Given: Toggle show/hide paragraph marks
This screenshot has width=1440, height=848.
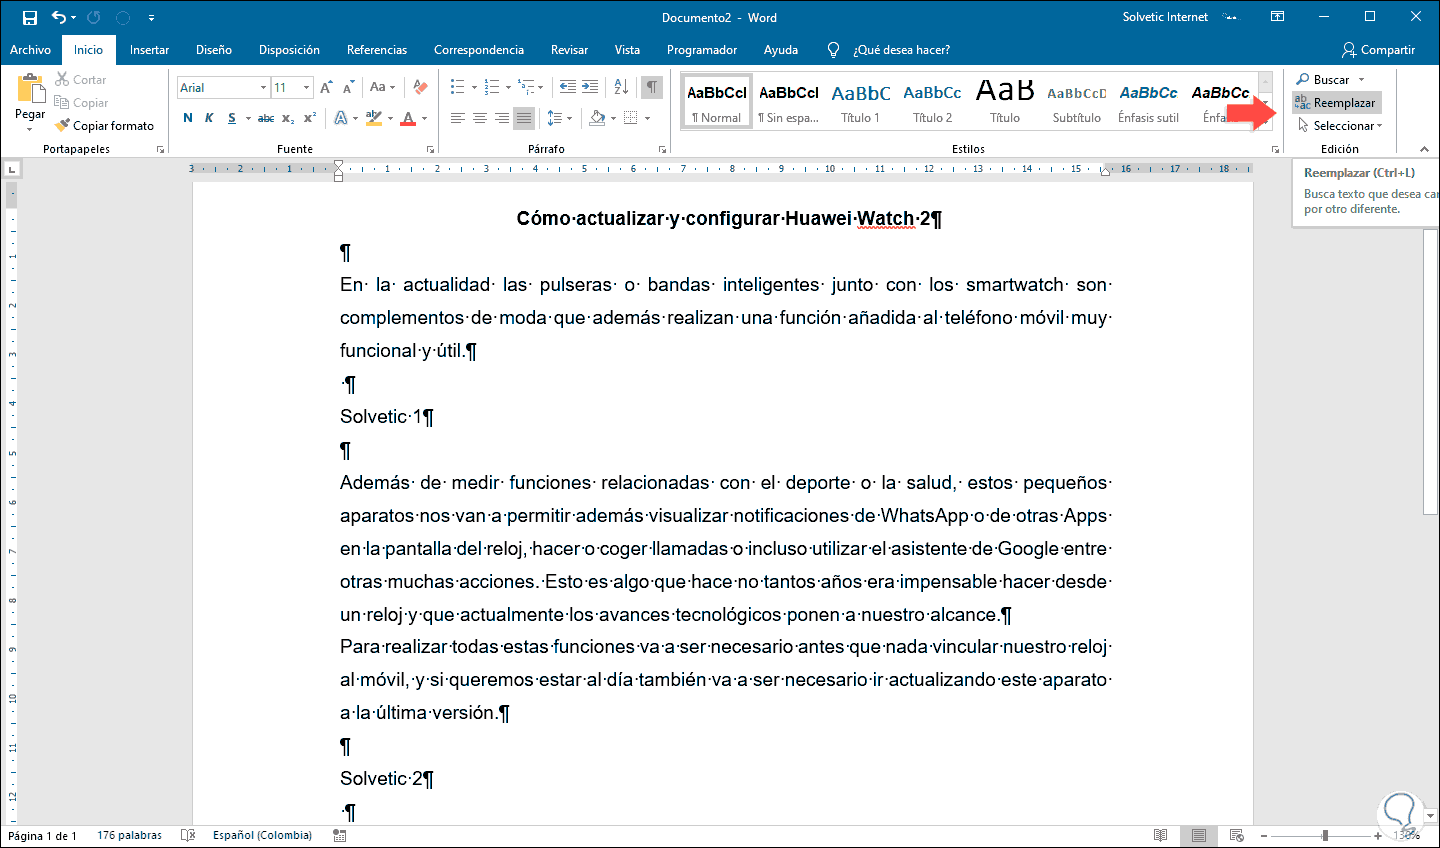Looking at the screenshot, I should (x=652, y=87).
